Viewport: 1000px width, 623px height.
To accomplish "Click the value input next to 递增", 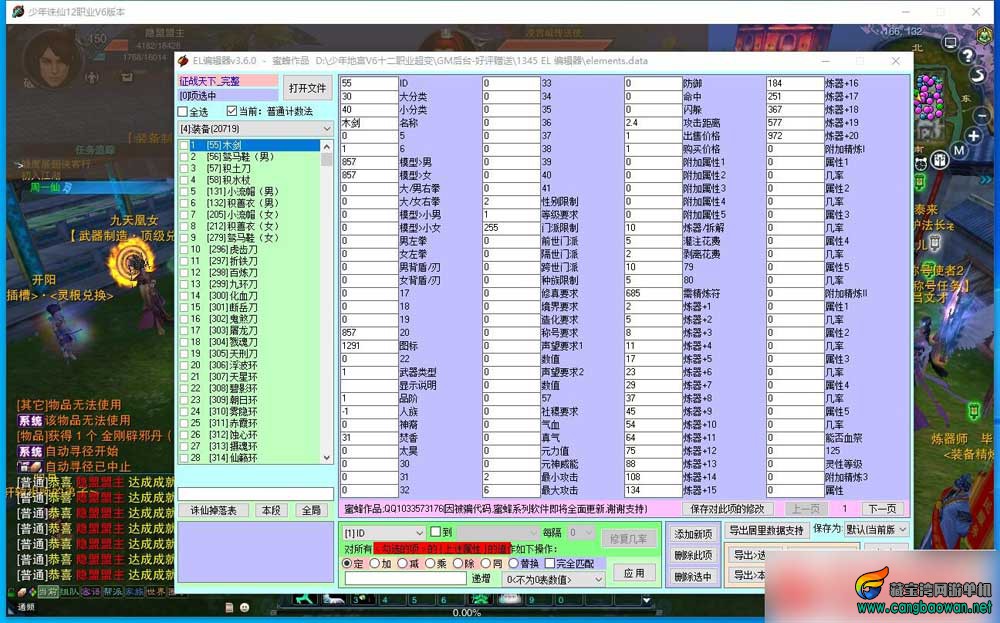I will point(406,578).
